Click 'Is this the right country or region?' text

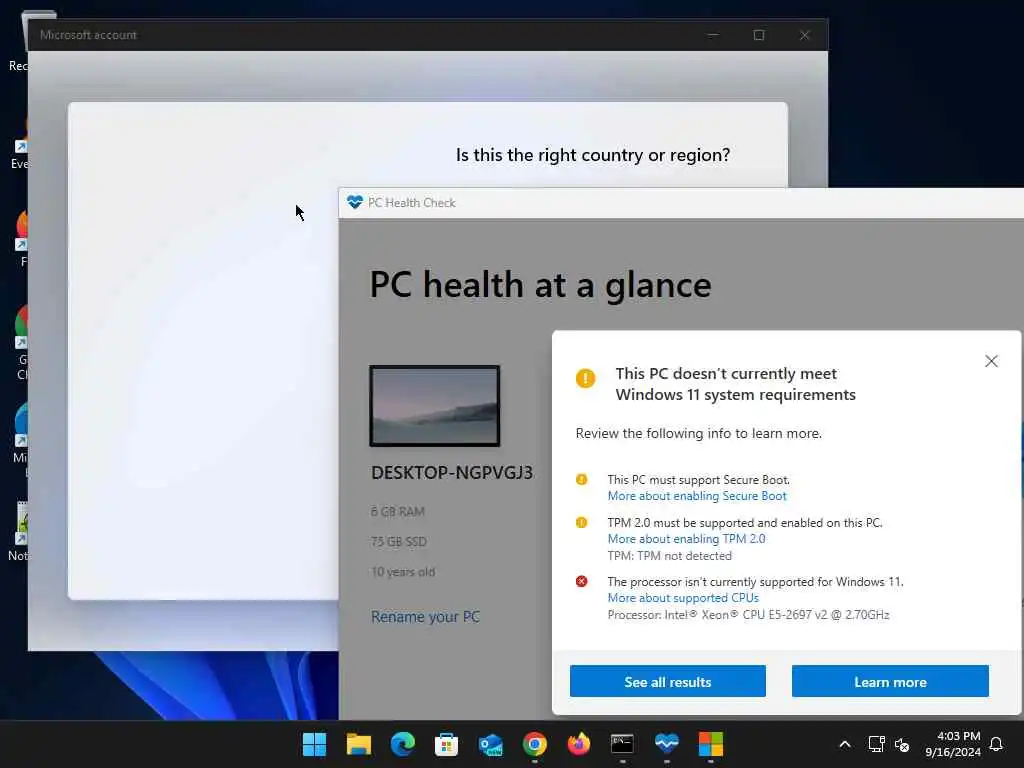point(593,155)
